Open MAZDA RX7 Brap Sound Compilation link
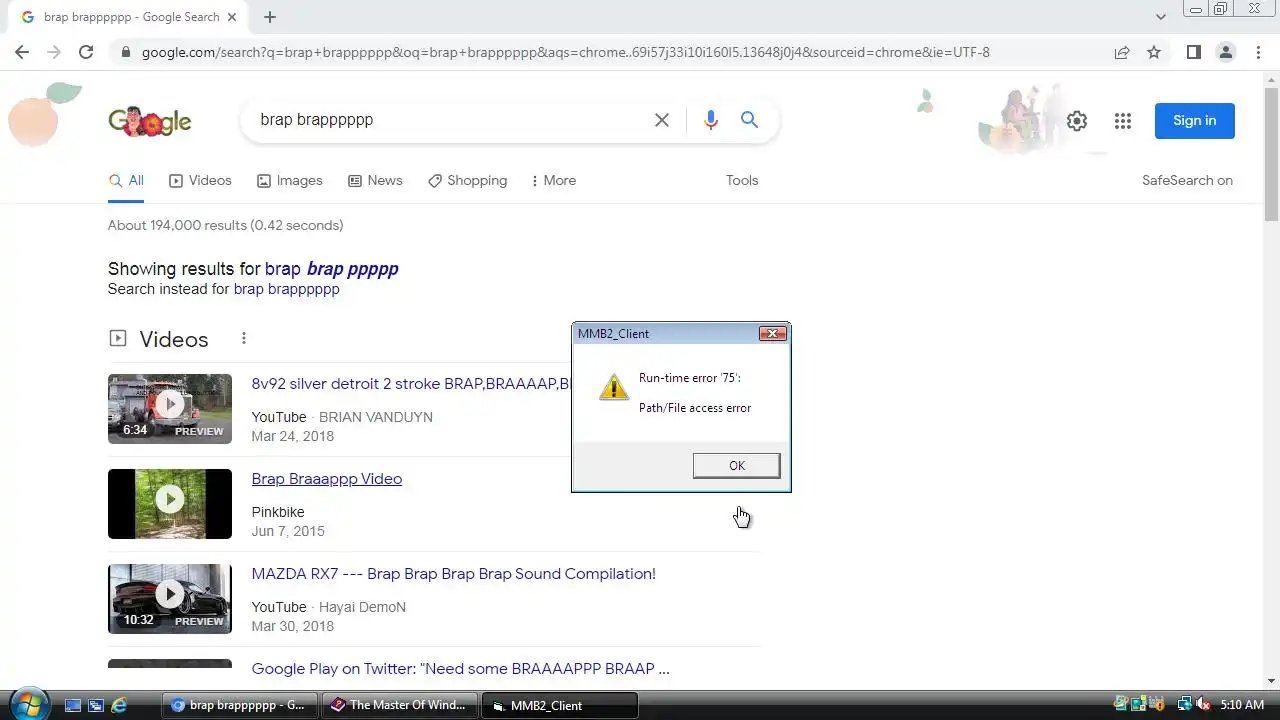The width and height of the screenshot is (1280, 720). click(454, 574)
